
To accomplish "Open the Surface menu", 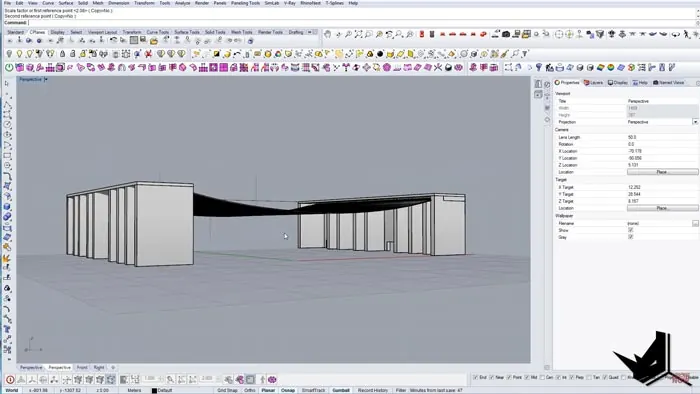I will [x=66, y=3].
